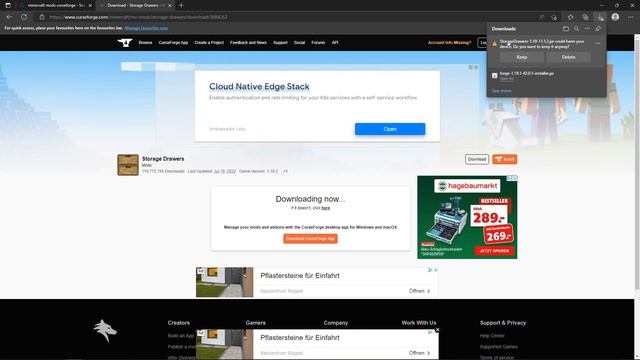
Task: Click the CurseForge anvil logo
Action: coord(125,42)
